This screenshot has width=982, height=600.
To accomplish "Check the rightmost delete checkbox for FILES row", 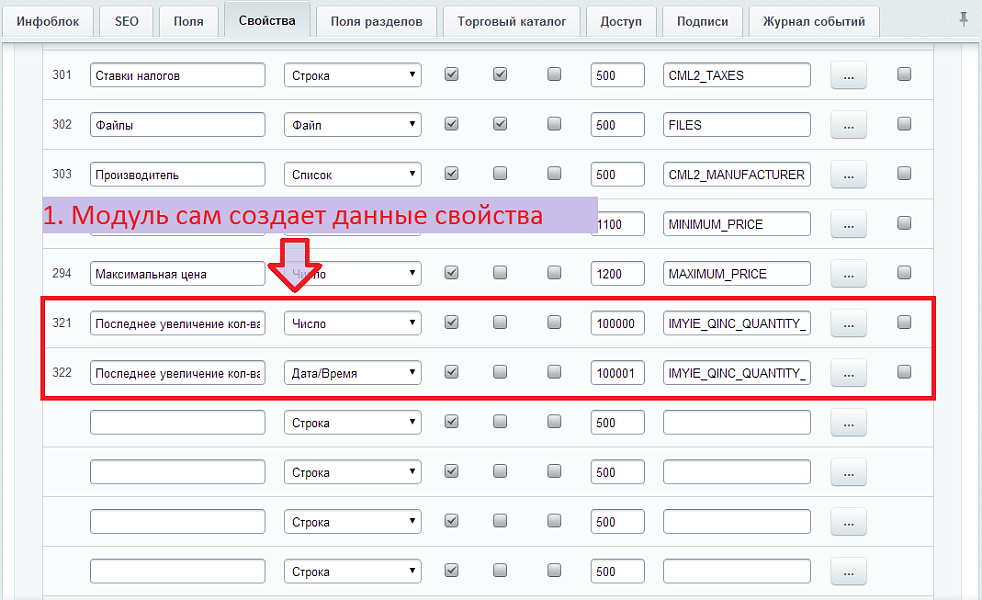I will (x=904, y=124).
